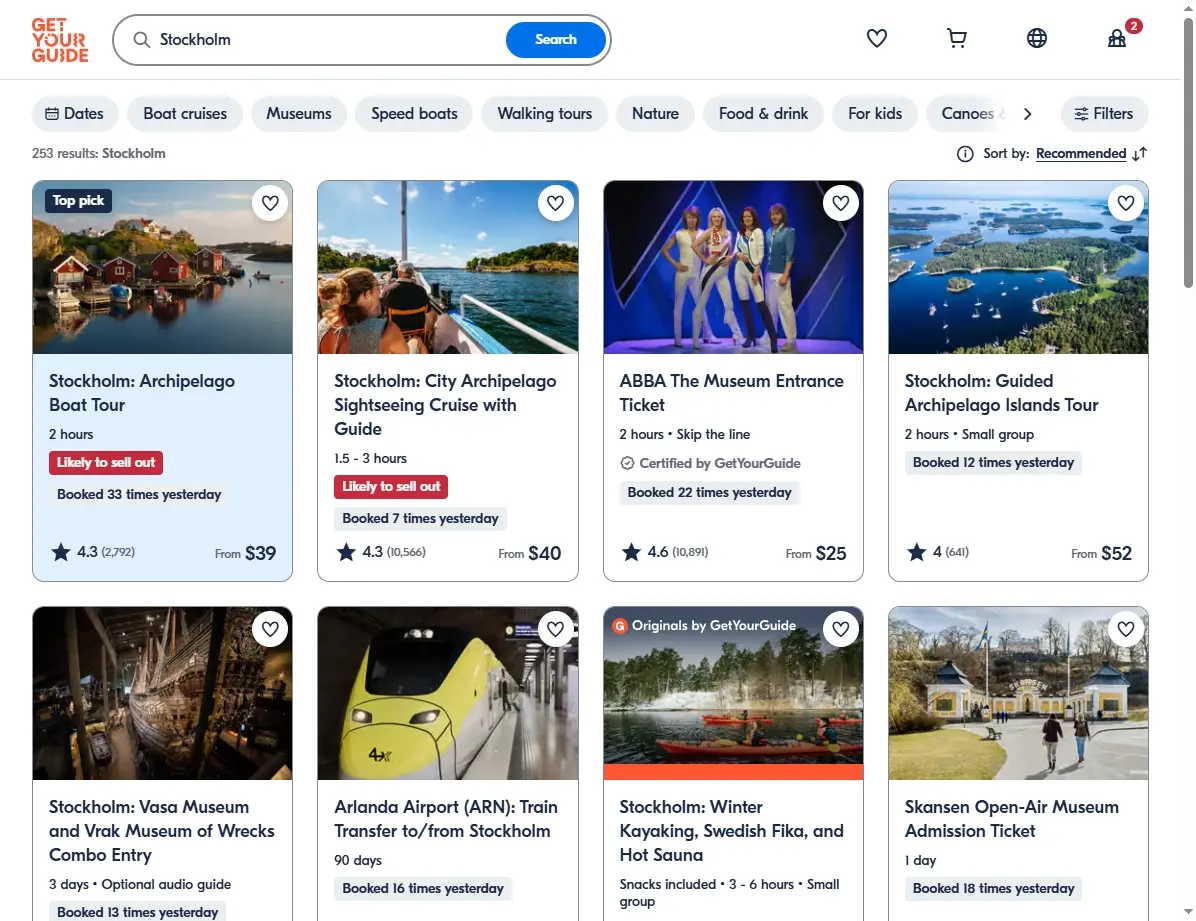The height and width of the screenshot is (921, 1196).
Task: Open the Sort by Recommended dropdown
Action: coord(1080,154)
